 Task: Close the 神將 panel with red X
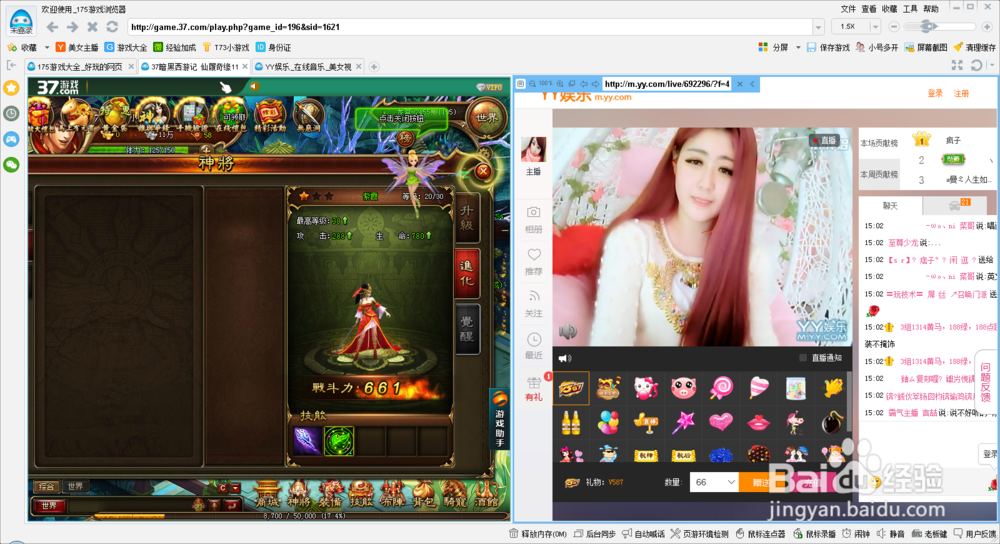pyautogui.click(x=483, y=171)
